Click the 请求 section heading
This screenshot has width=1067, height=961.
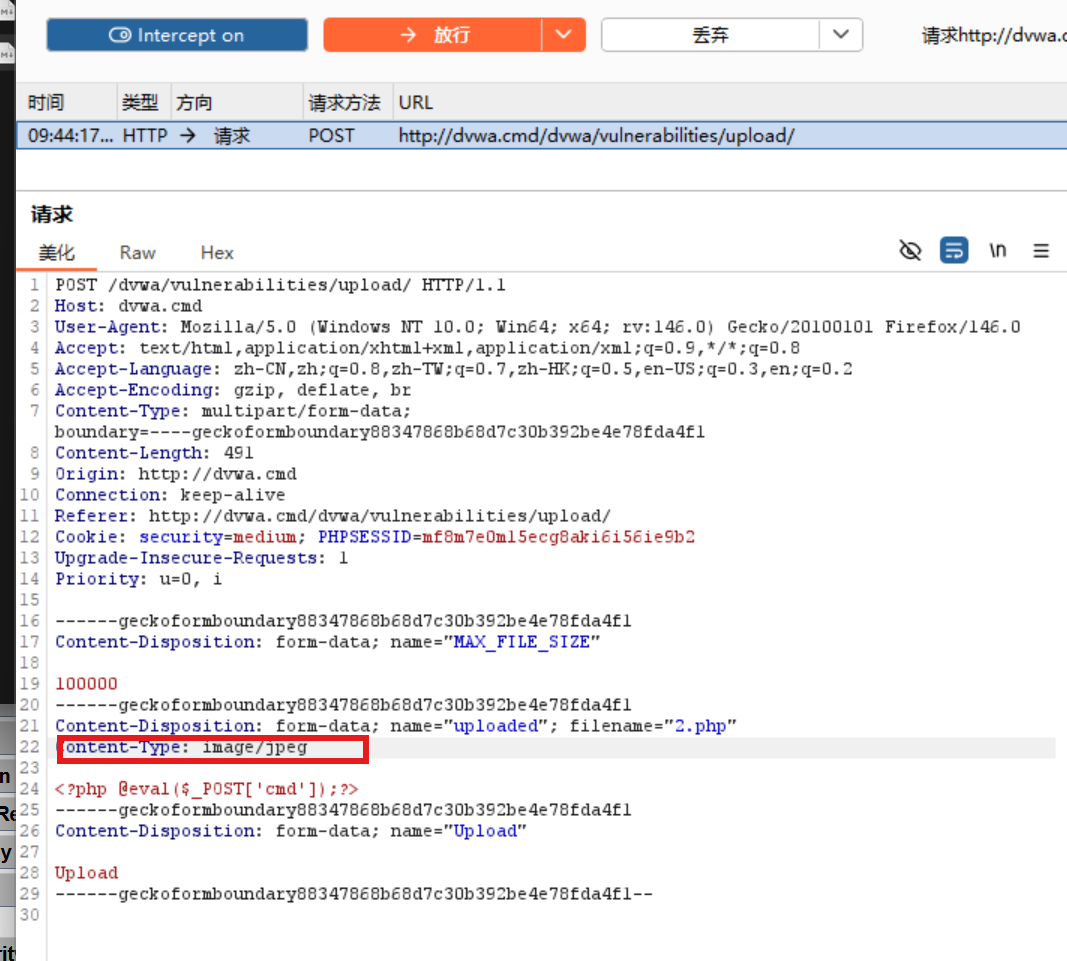[52, 214]
